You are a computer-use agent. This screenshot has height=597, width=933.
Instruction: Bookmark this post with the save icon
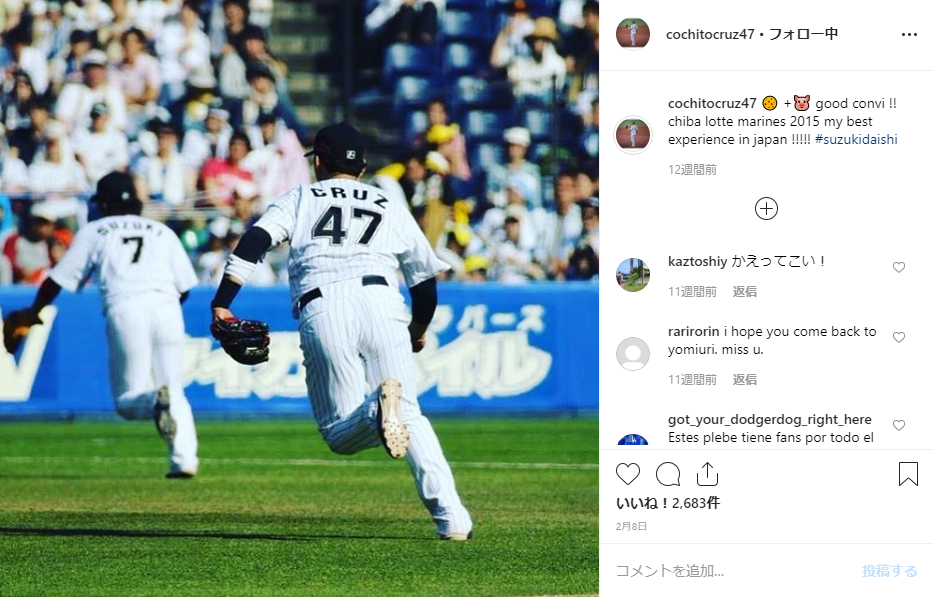(x=908, y=474)
